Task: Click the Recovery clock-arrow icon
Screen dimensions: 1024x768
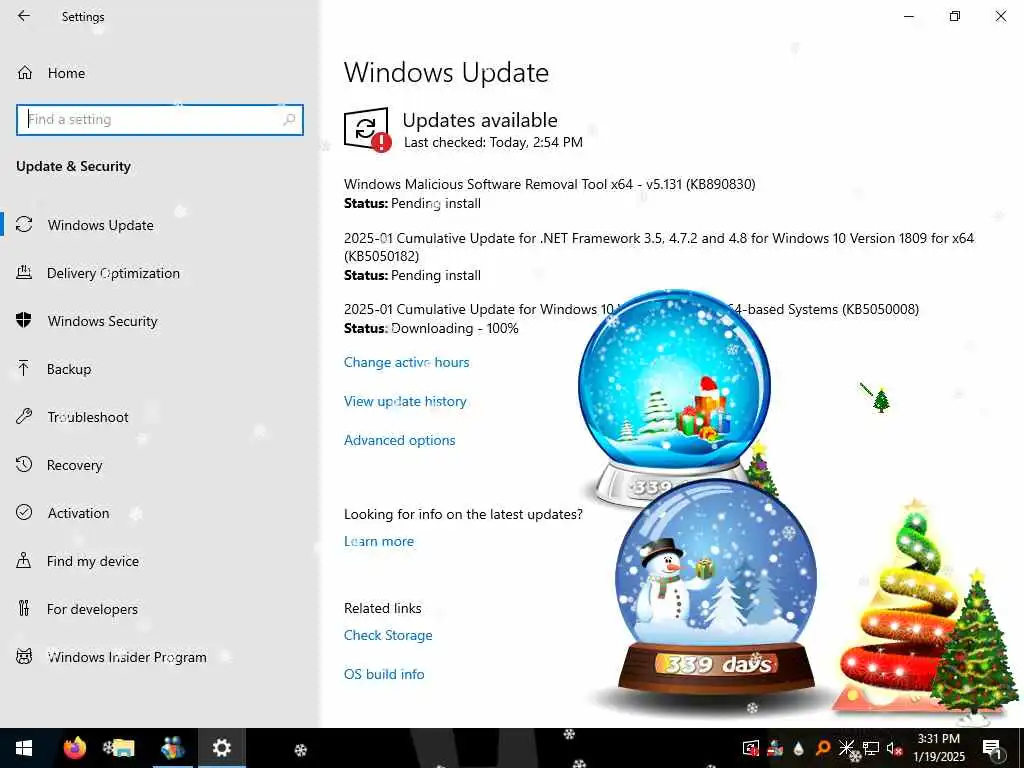Action: pyautogui.click(x=24, y=464)
